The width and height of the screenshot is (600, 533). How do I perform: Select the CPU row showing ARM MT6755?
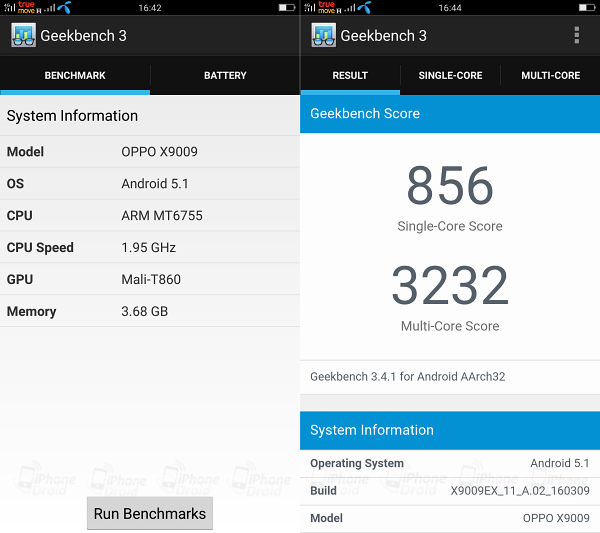[x=150, y=215]
